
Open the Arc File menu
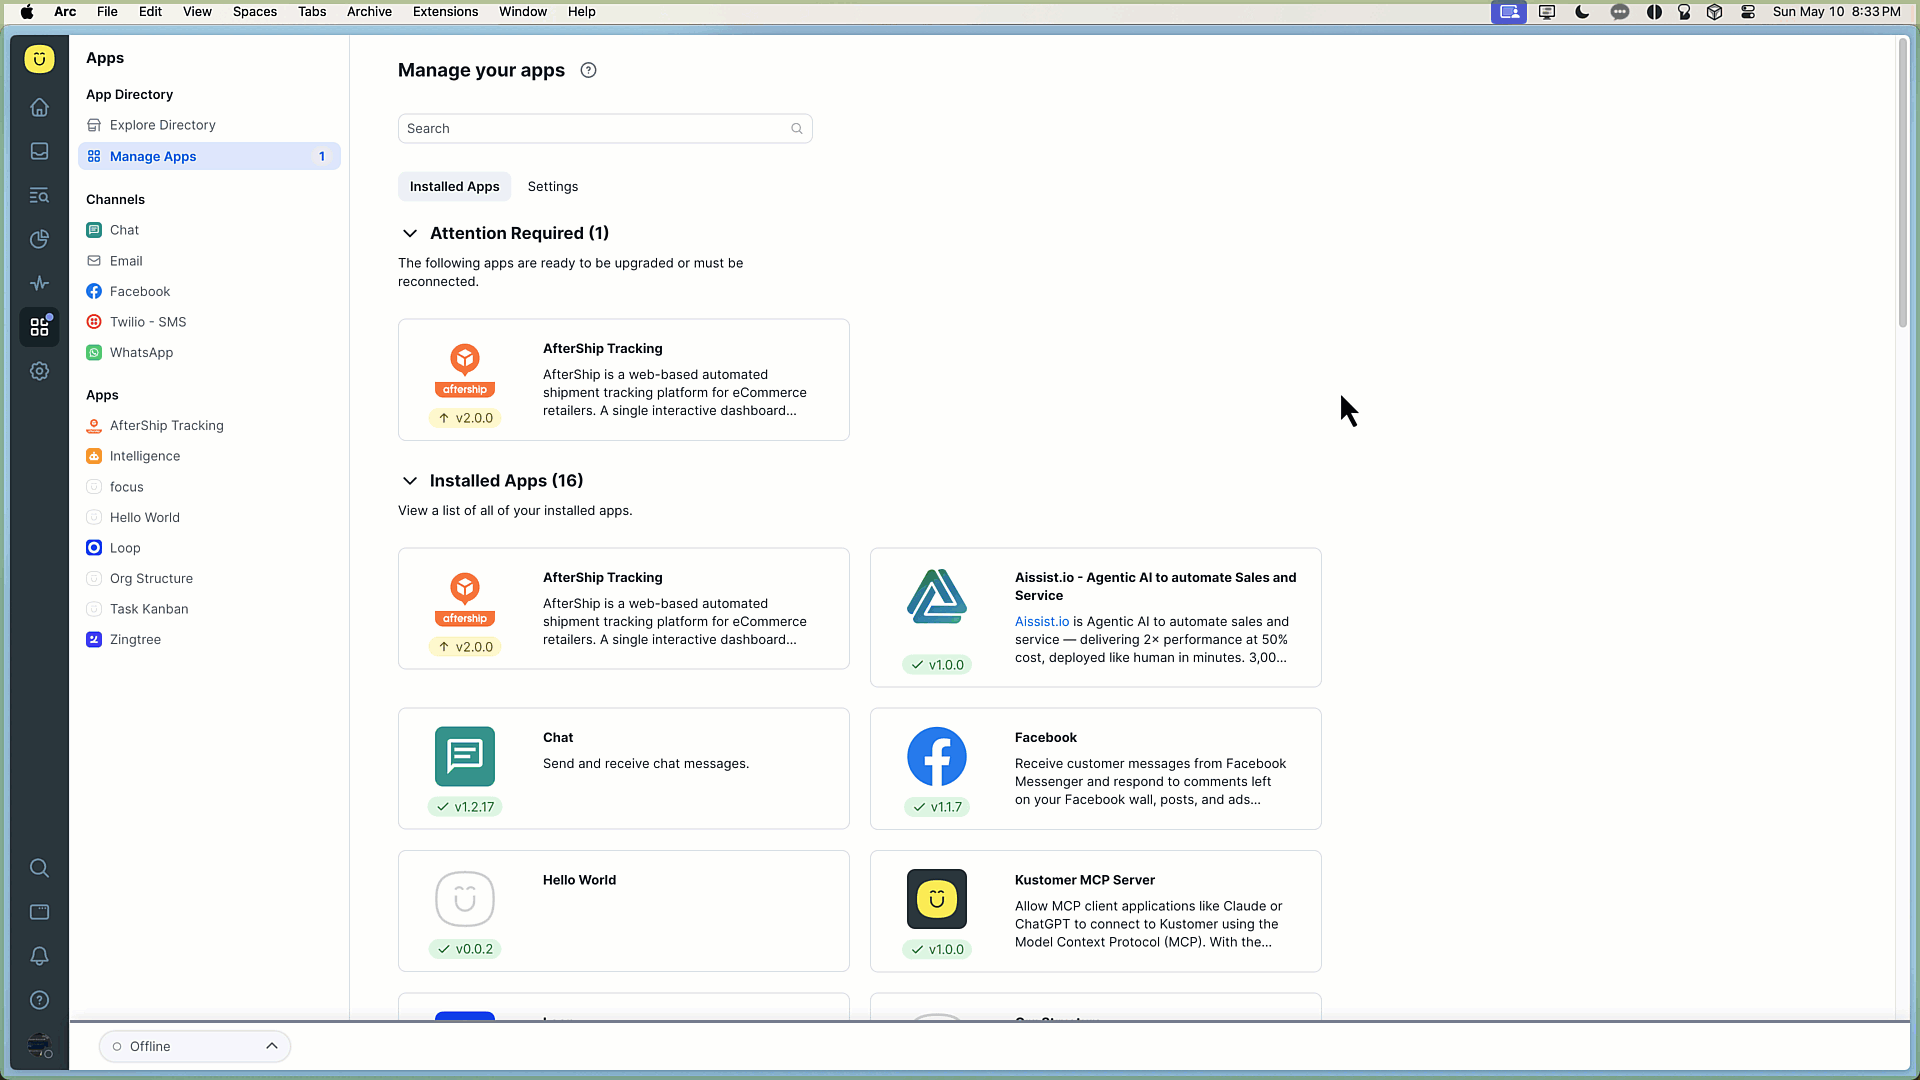pos(107,12)
